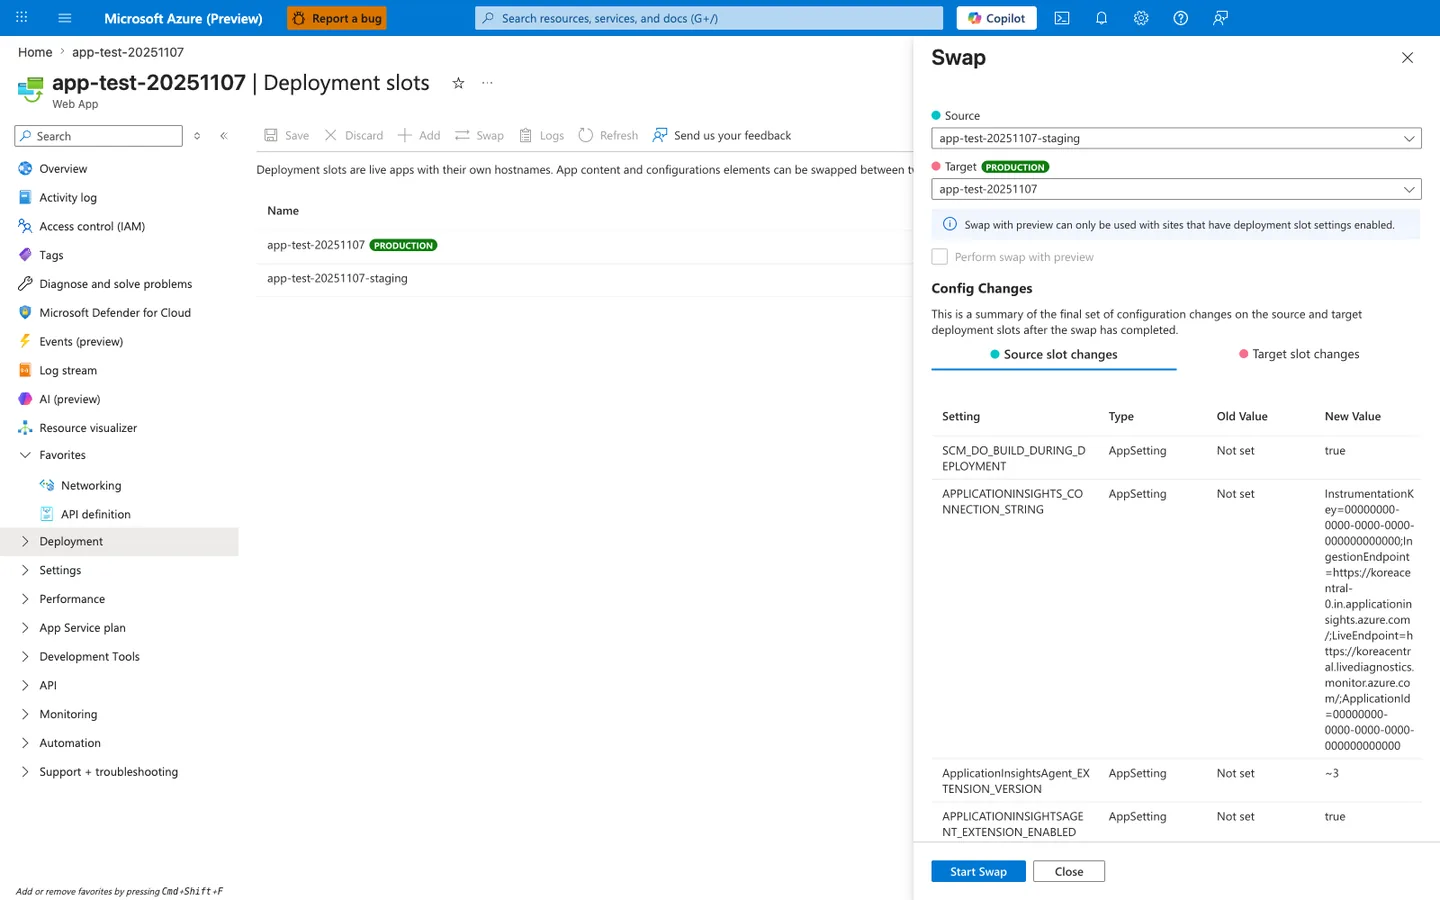Focus the global search resources field

709,18
